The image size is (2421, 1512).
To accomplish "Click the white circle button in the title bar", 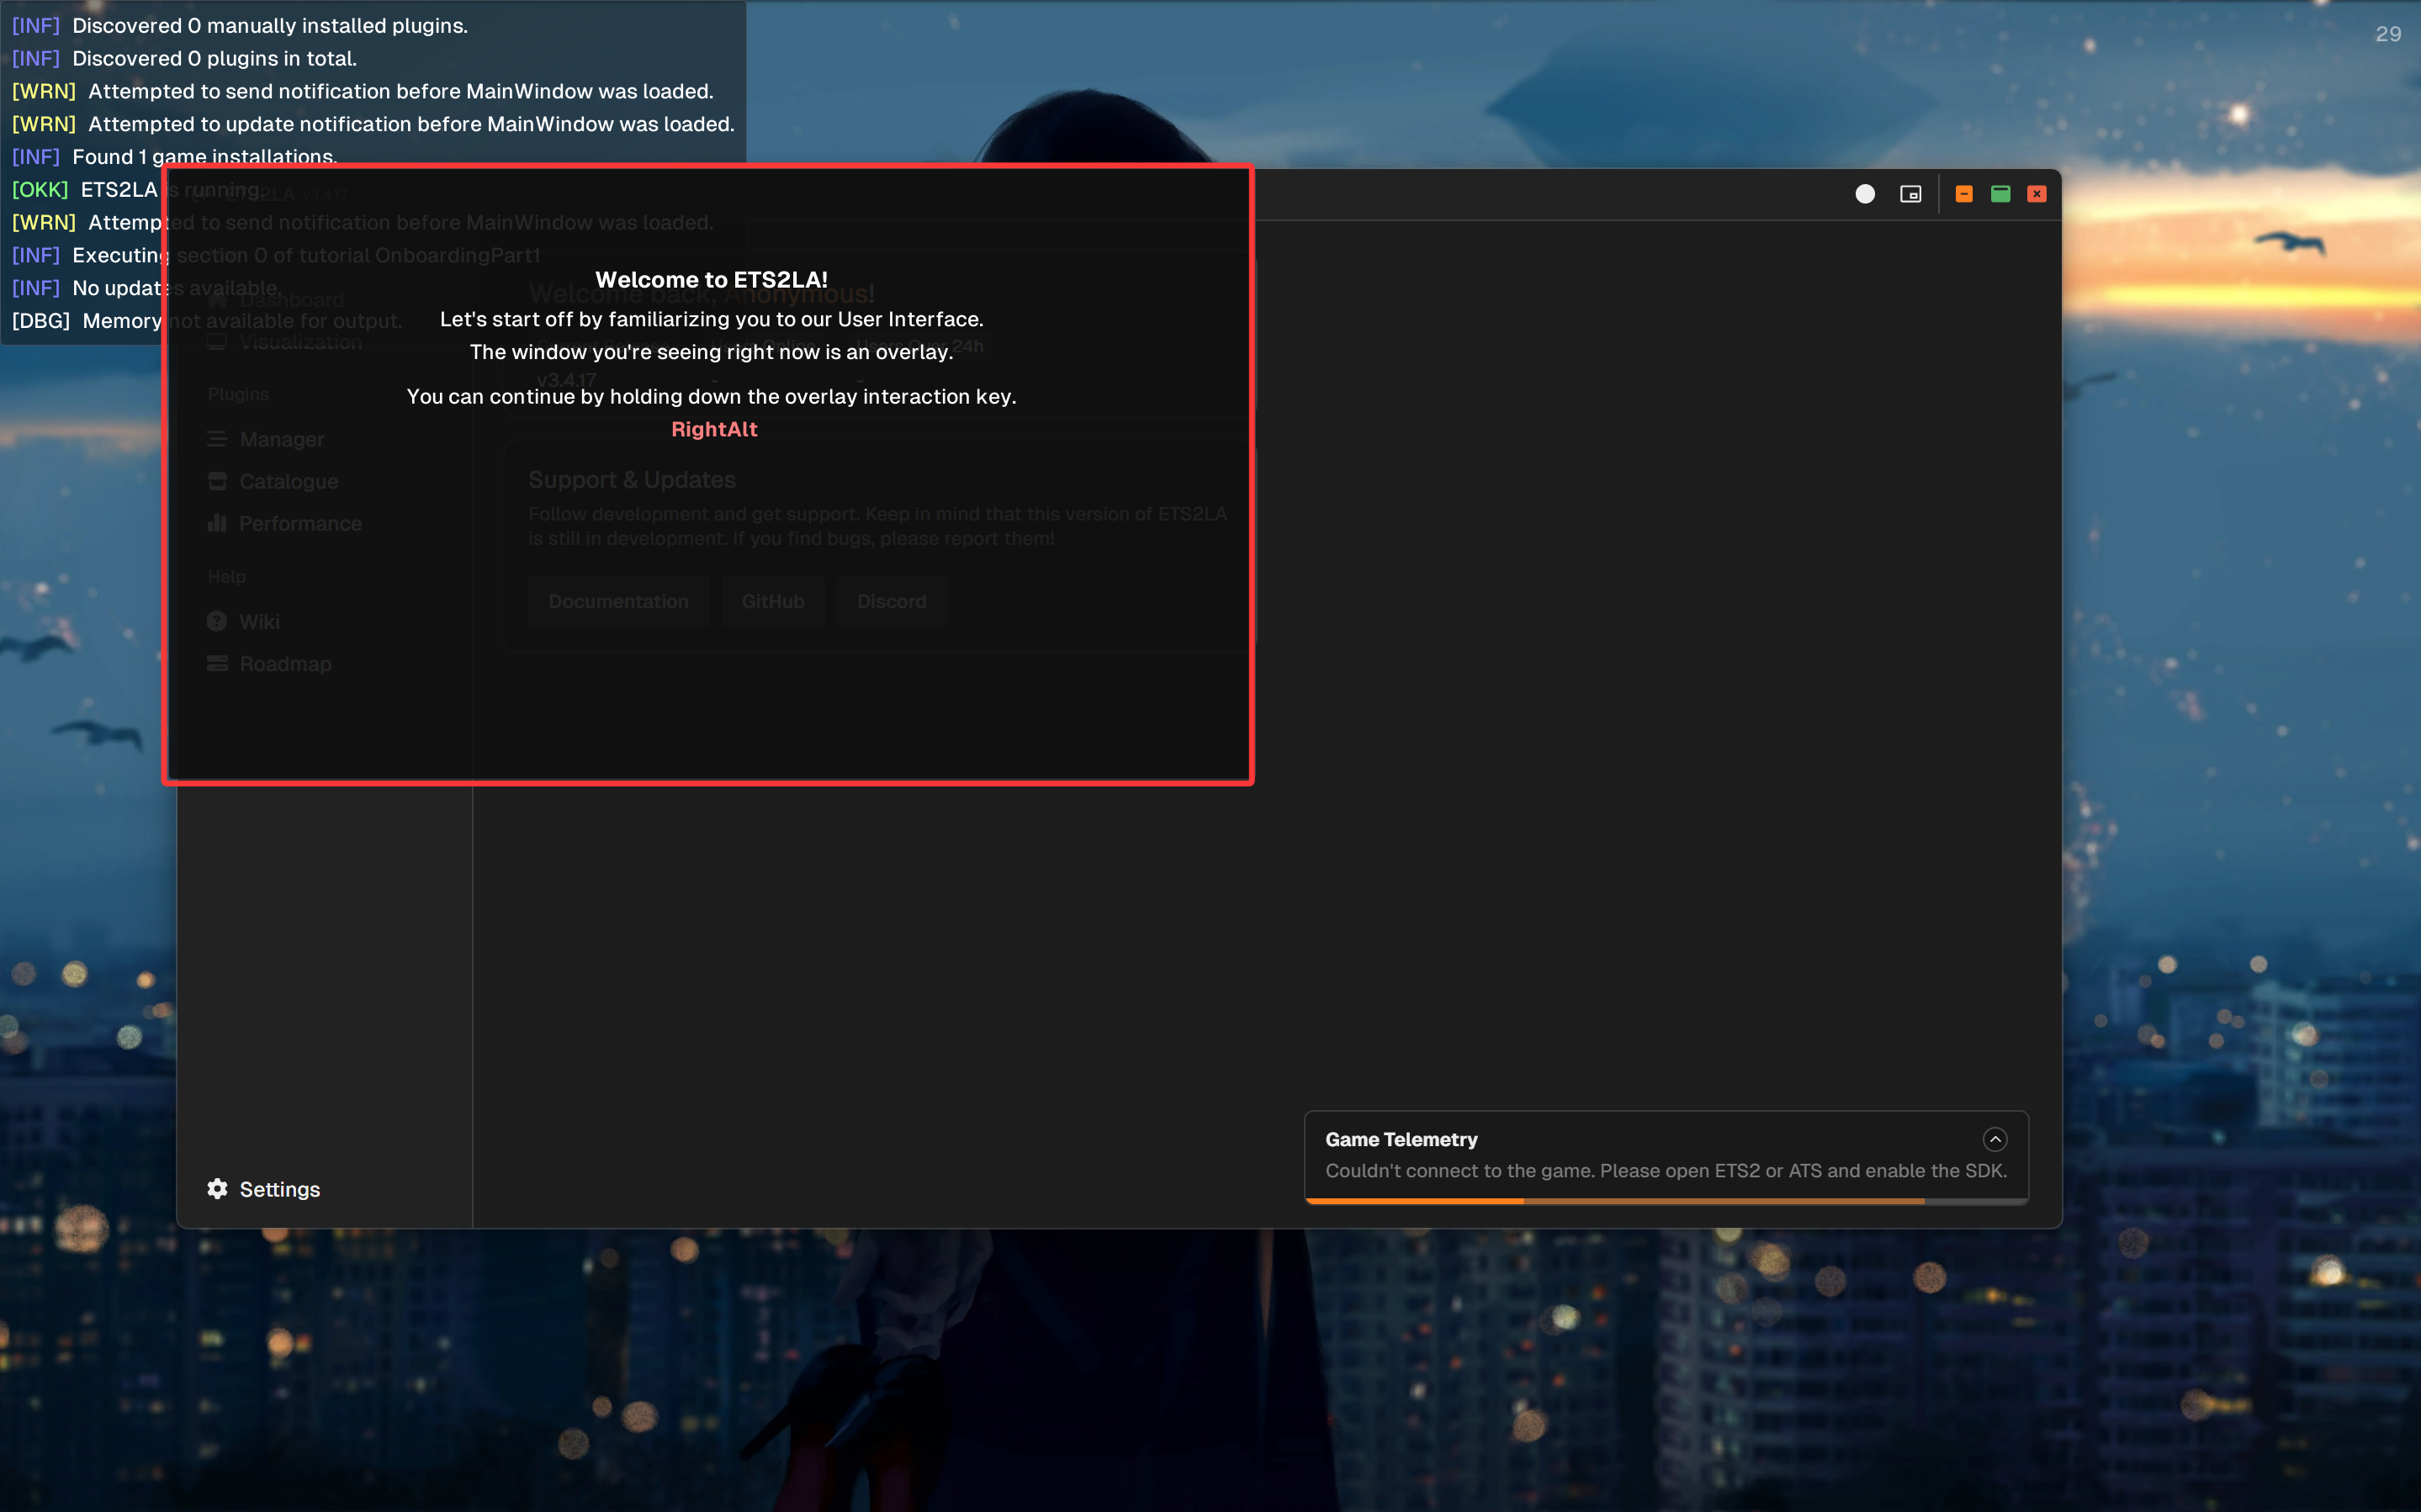I will (1865, 194).
